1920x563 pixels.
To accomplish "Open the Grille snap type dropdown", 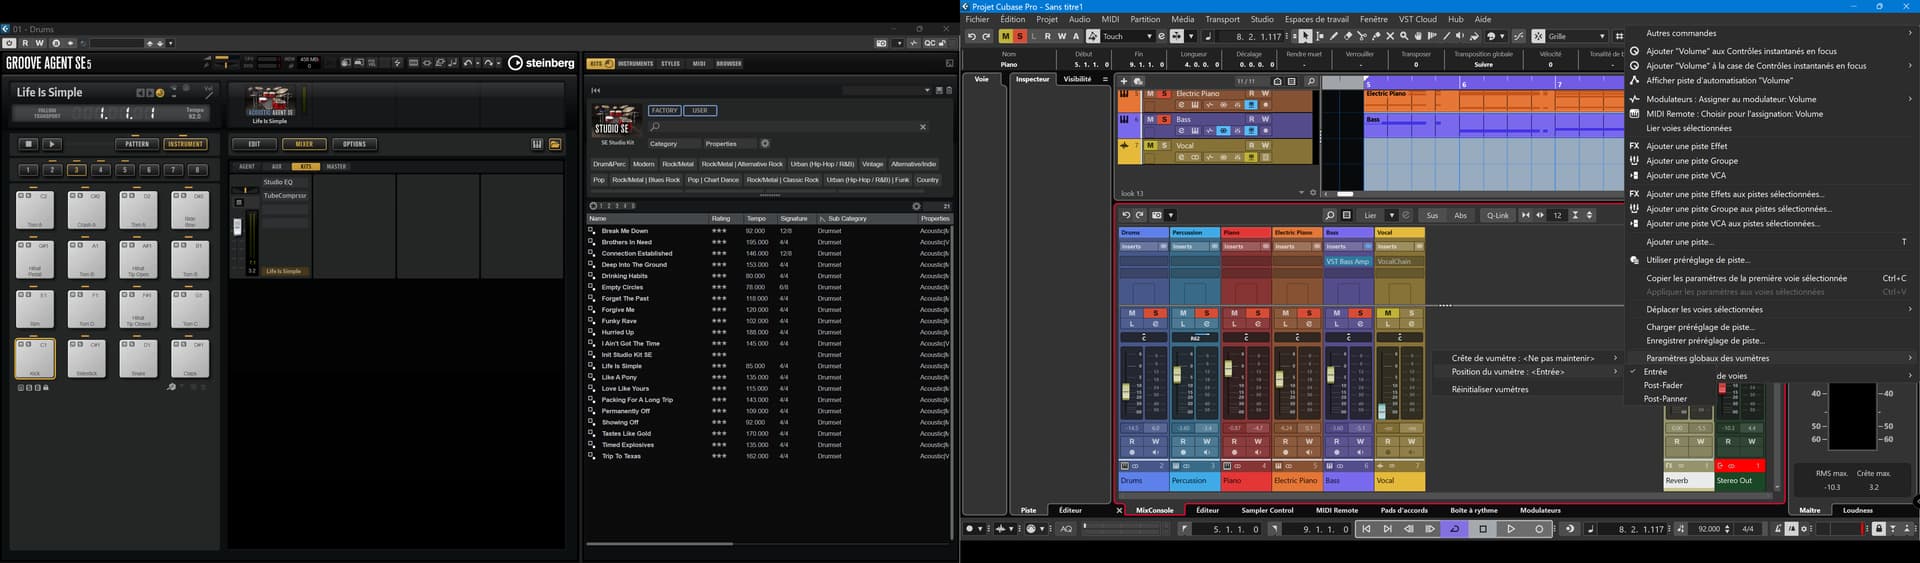I will pos(1576,36).
